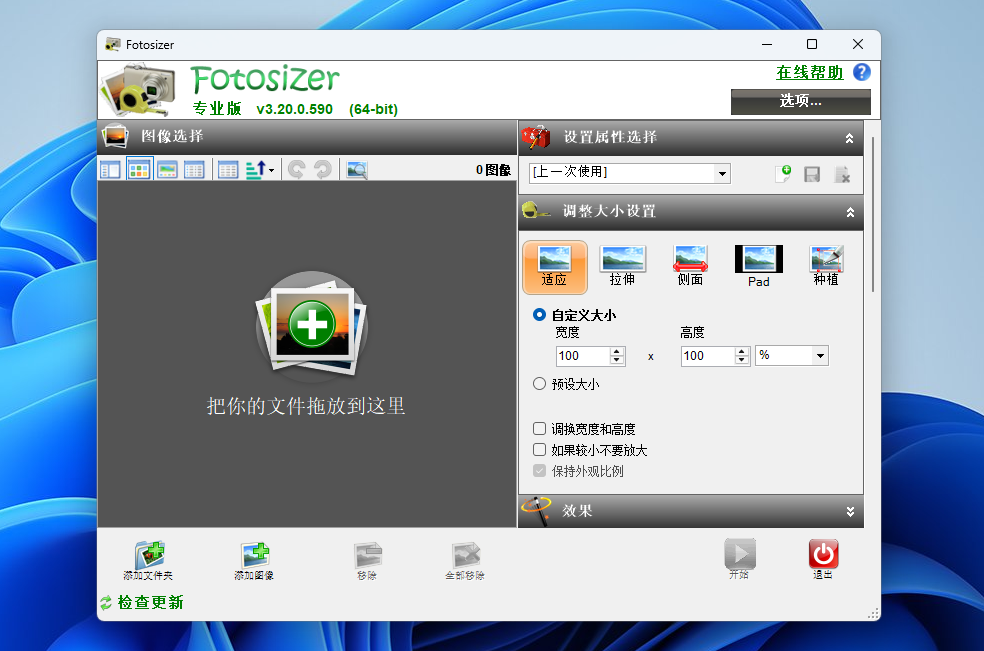Image resolution: width=984 pixels, height=651 pixels.
Task: Open the sort order dropdown in image toolbar
Action: pos(261,170)
